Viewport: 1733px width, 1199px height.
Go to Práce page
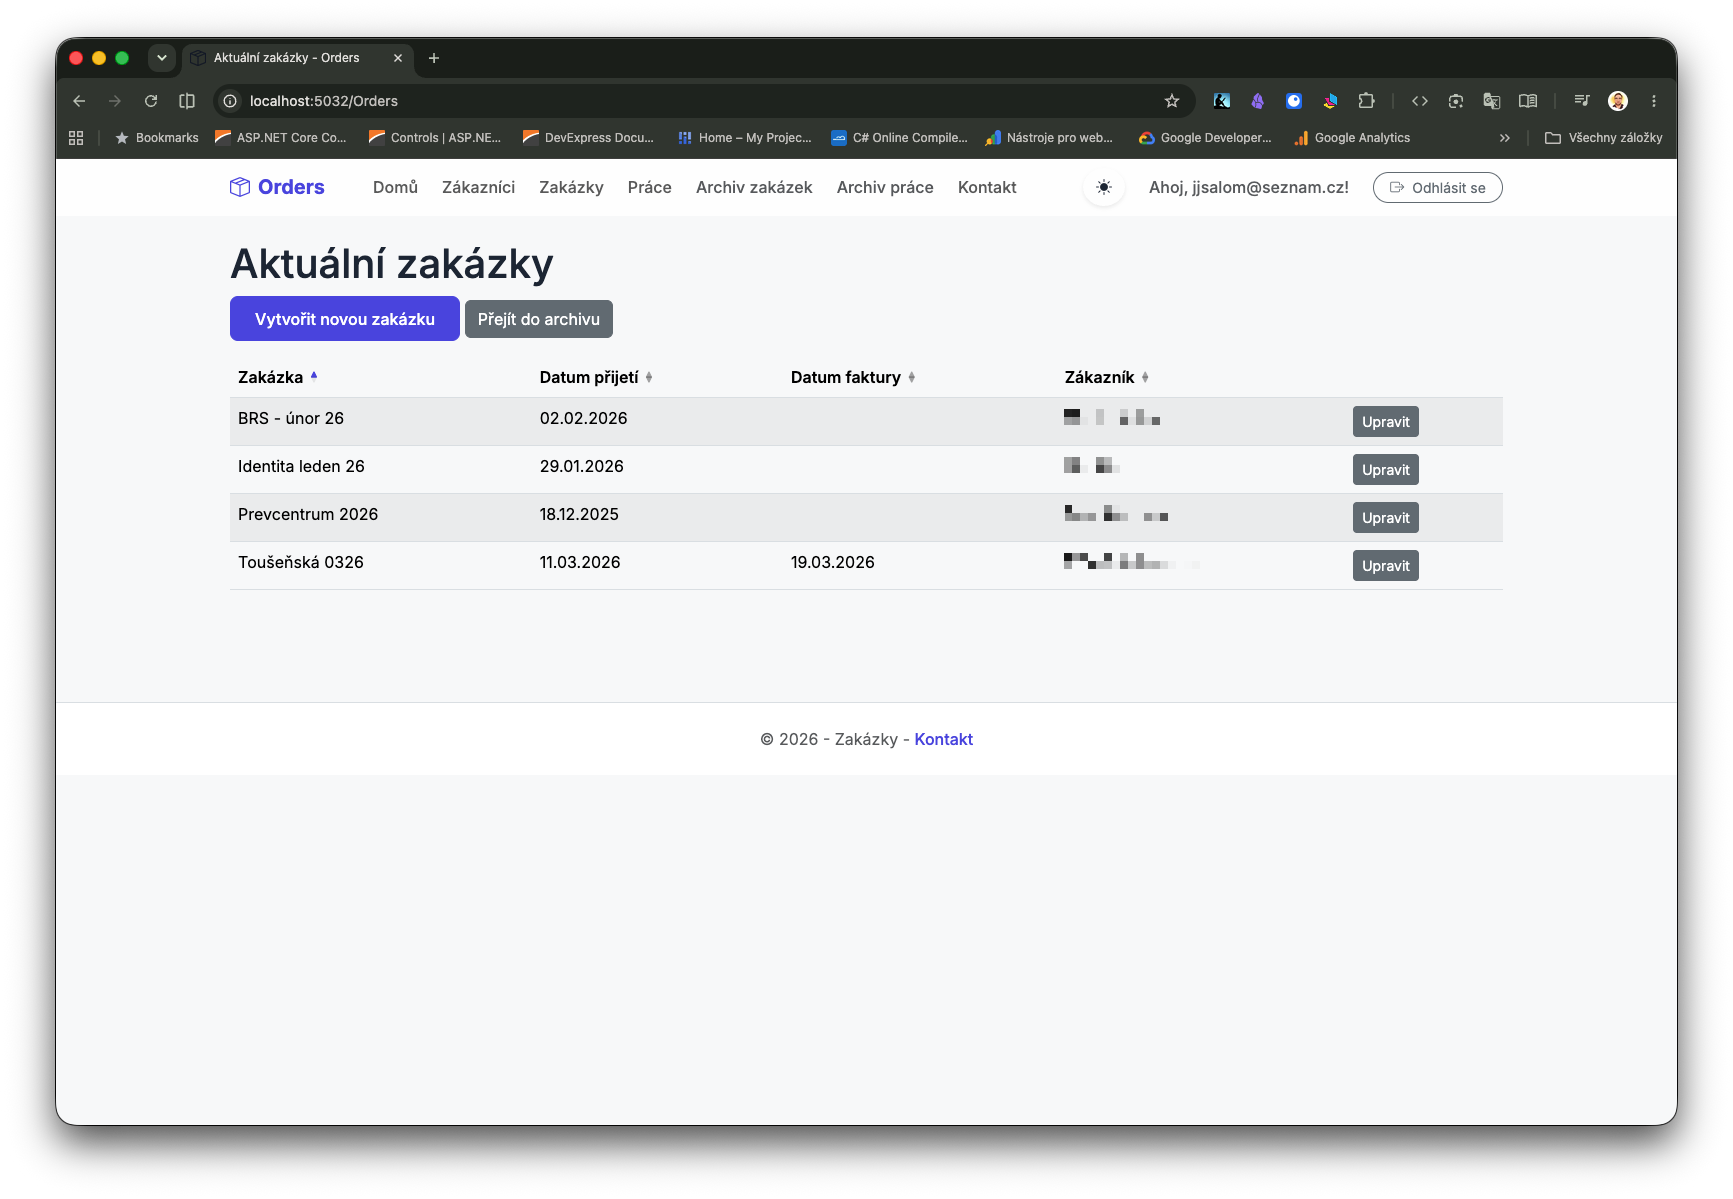[x=650, y=187]
